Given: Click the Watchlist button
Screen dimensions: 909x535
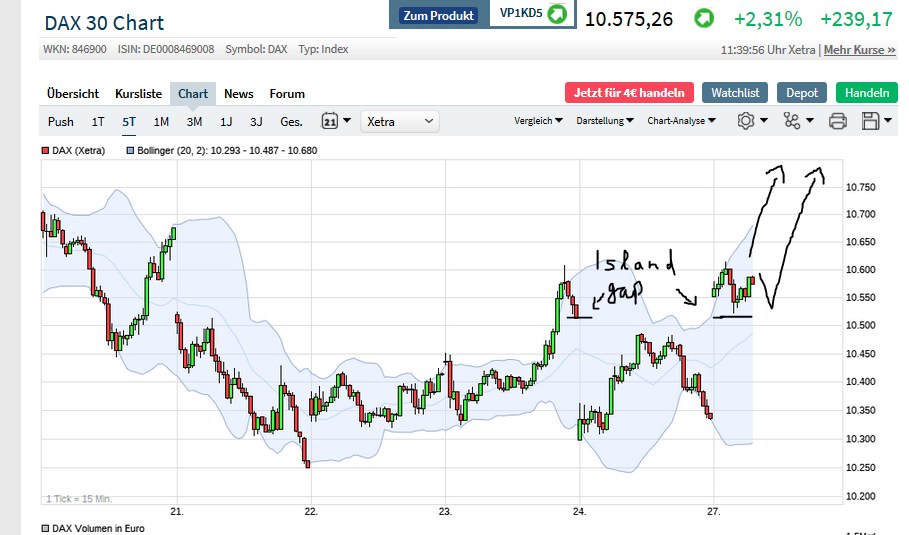Looking at the screenshot, I should (x=735, y=93).
